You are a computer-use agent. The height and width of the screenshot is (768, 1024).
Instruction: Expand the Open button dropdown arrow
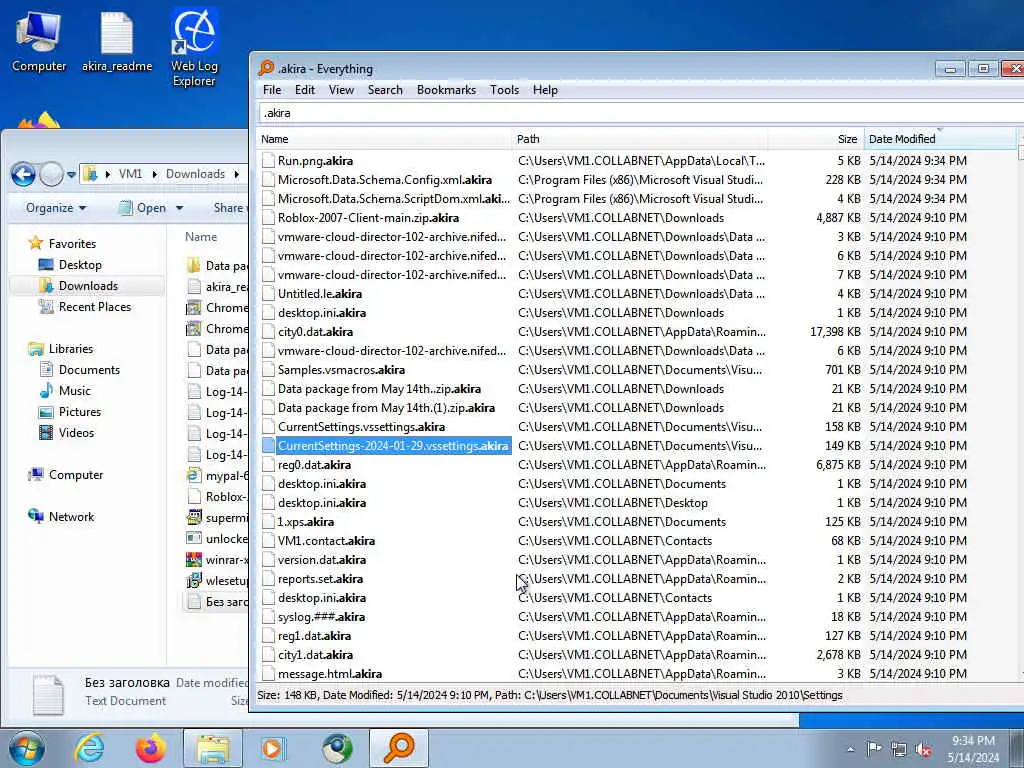pyautogui.click(x=180, y=208)
